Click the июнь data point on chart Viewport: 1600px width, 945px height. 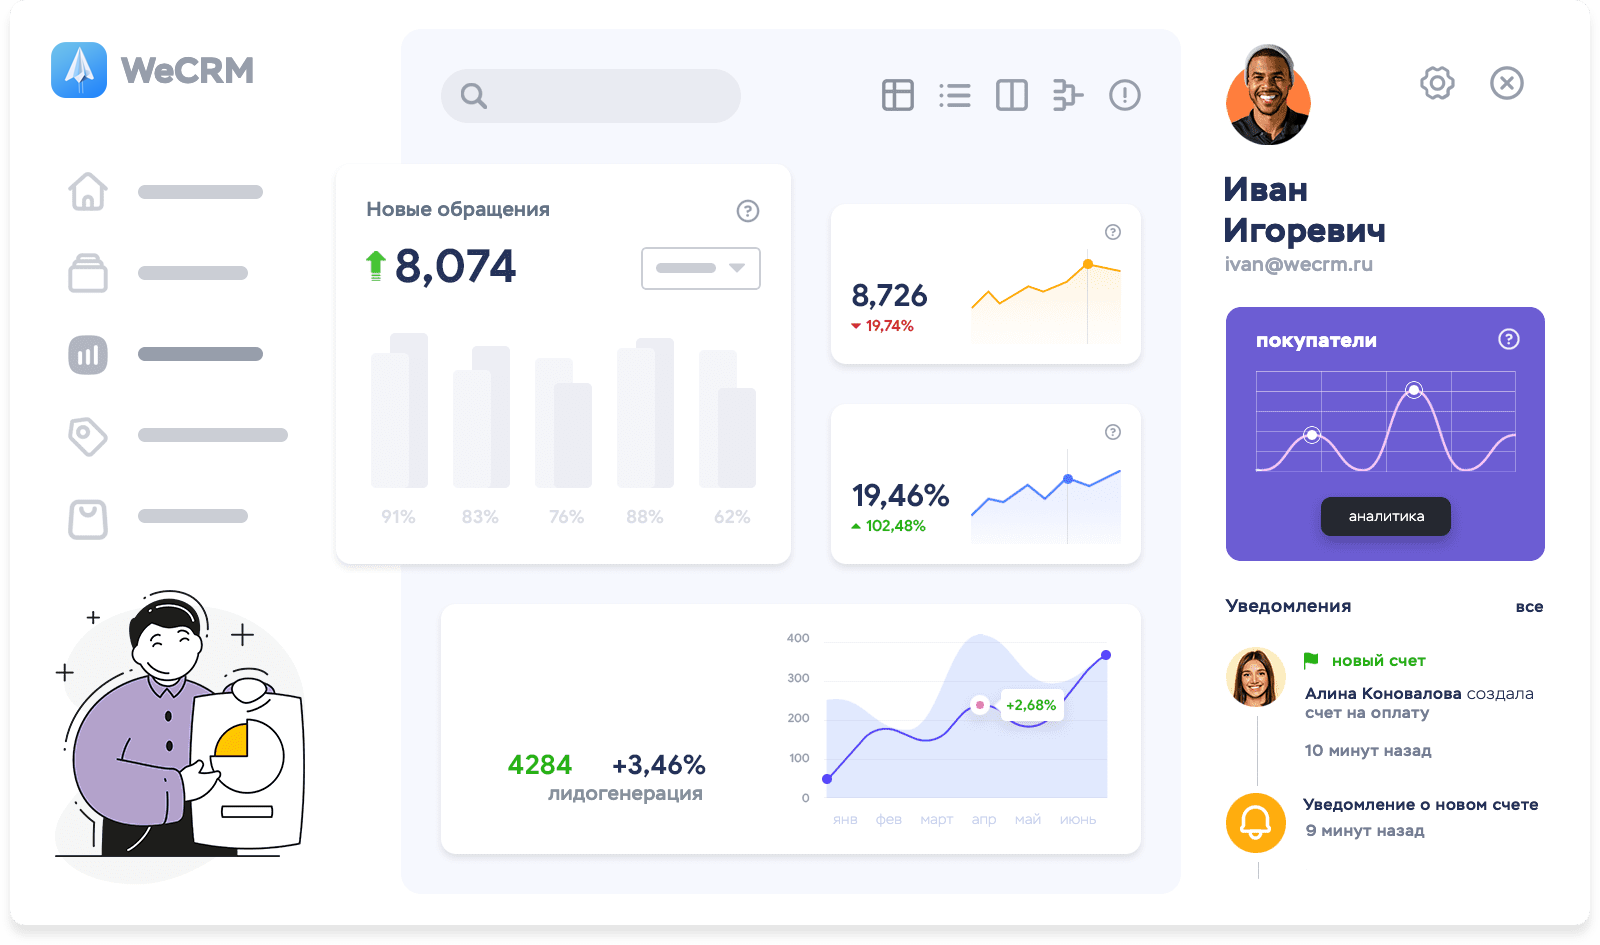coord(1105,655)
